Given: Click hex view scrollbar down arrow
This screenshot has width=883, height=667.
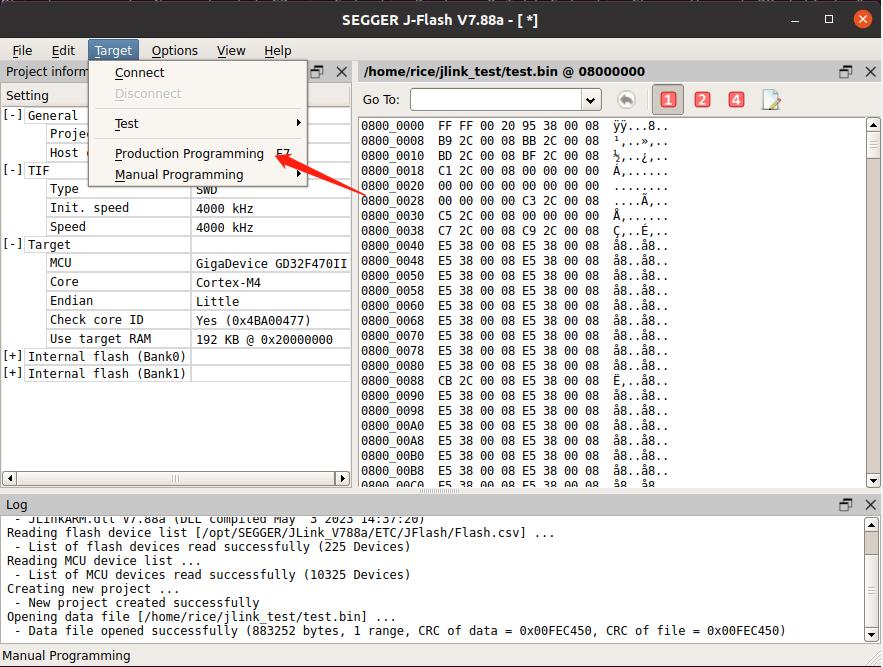Looking at the screenshot, I should (x=873, y=481).
